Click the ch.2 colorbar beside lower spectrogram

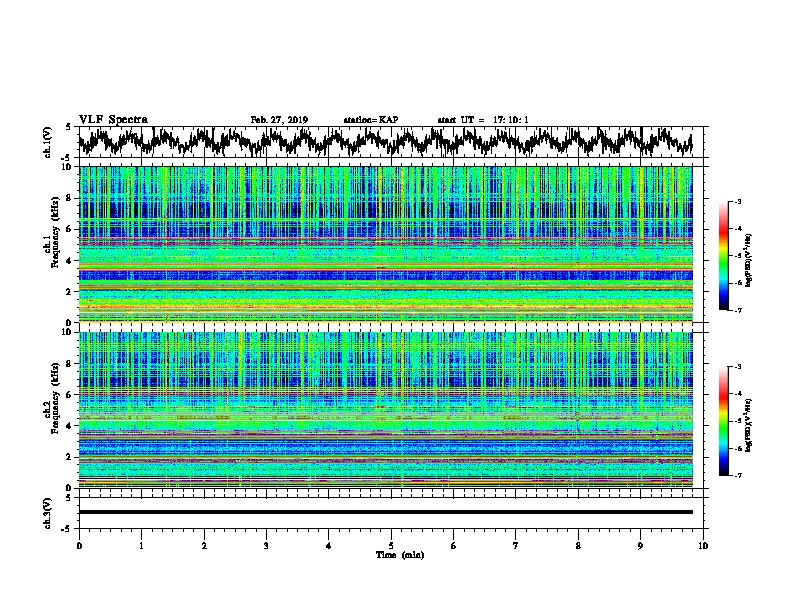coord(723,421)
